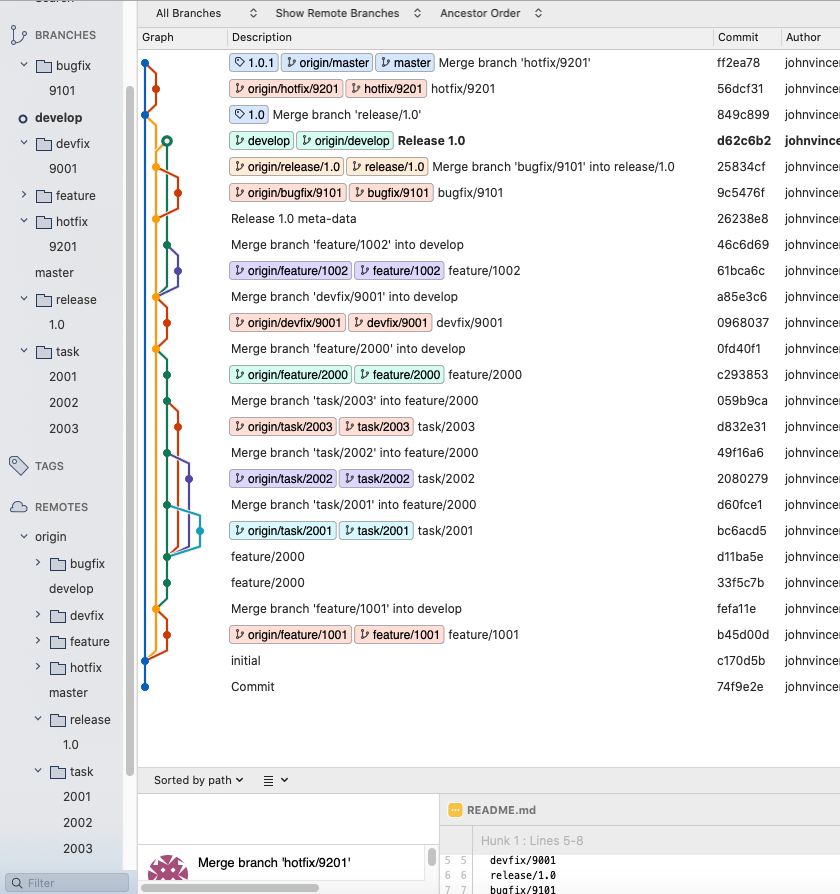This screenshot has width=840, height=894.
Task: Select the master branch label chip
Action: click(x=405, y=62)
